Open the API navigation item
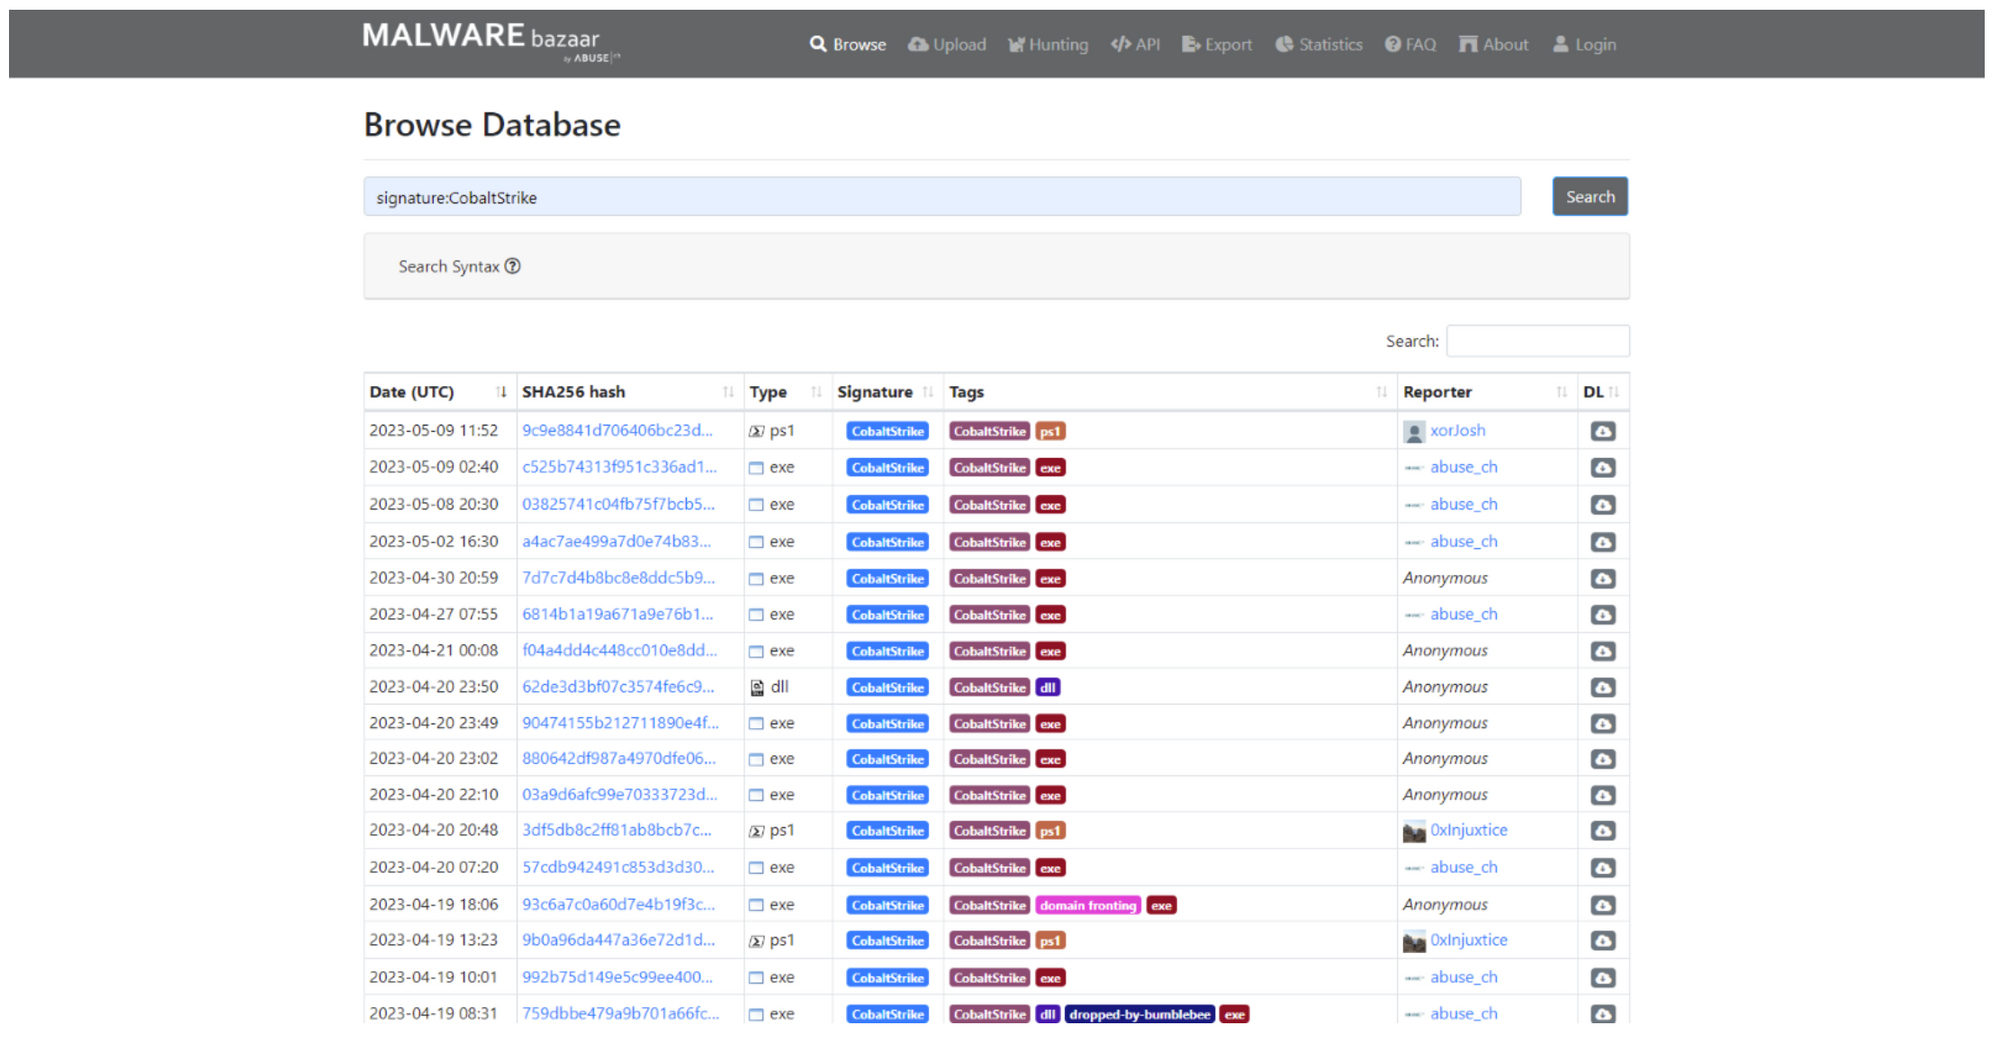 point(1136,44)
